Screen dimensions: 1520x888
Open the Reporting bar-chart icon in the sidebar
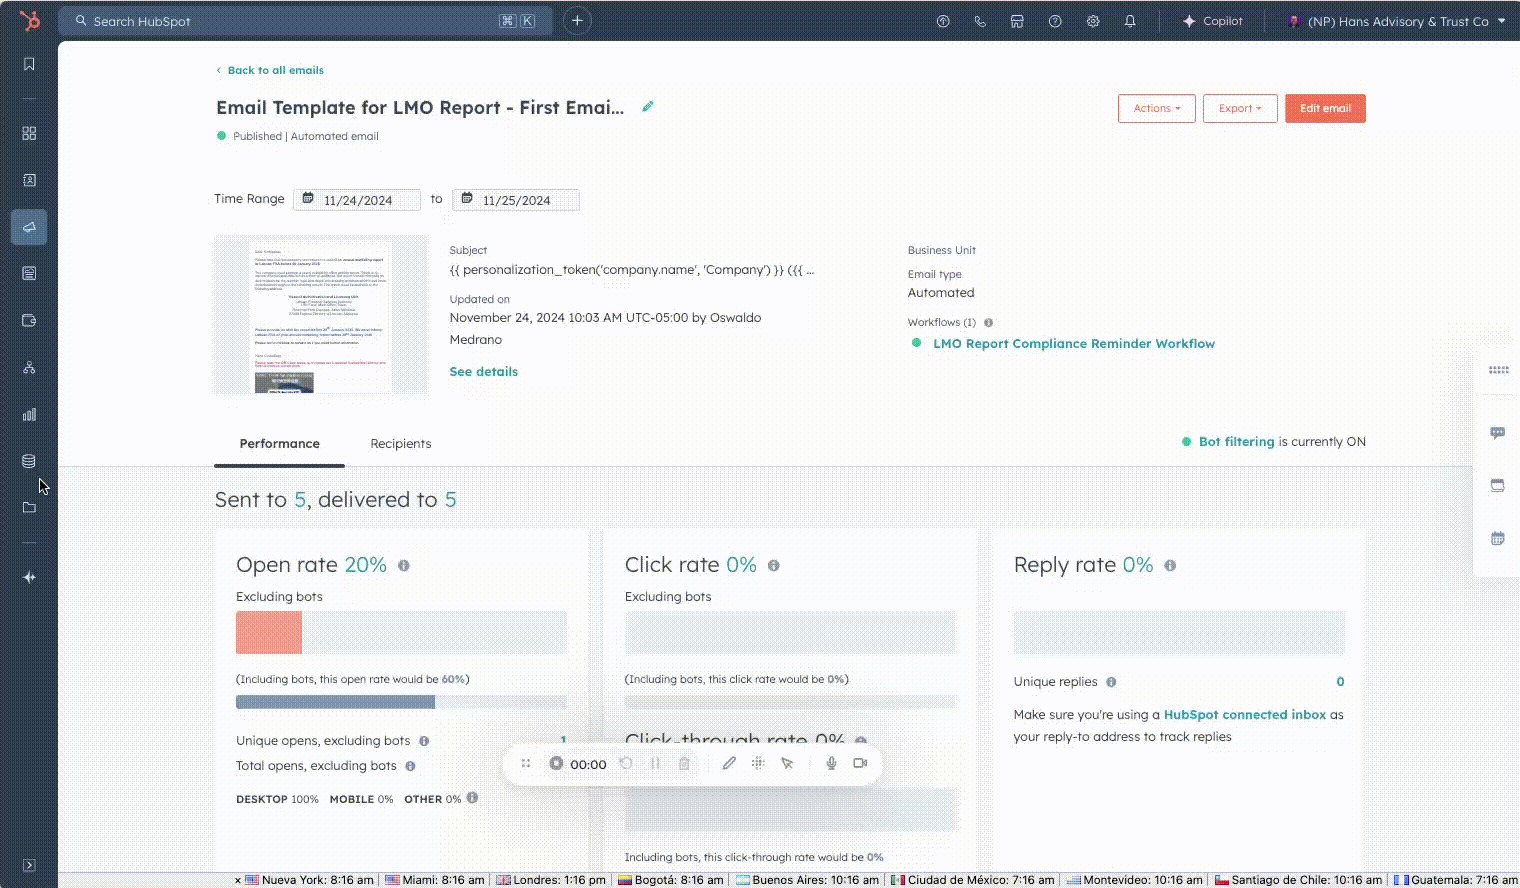click(29, 413)
